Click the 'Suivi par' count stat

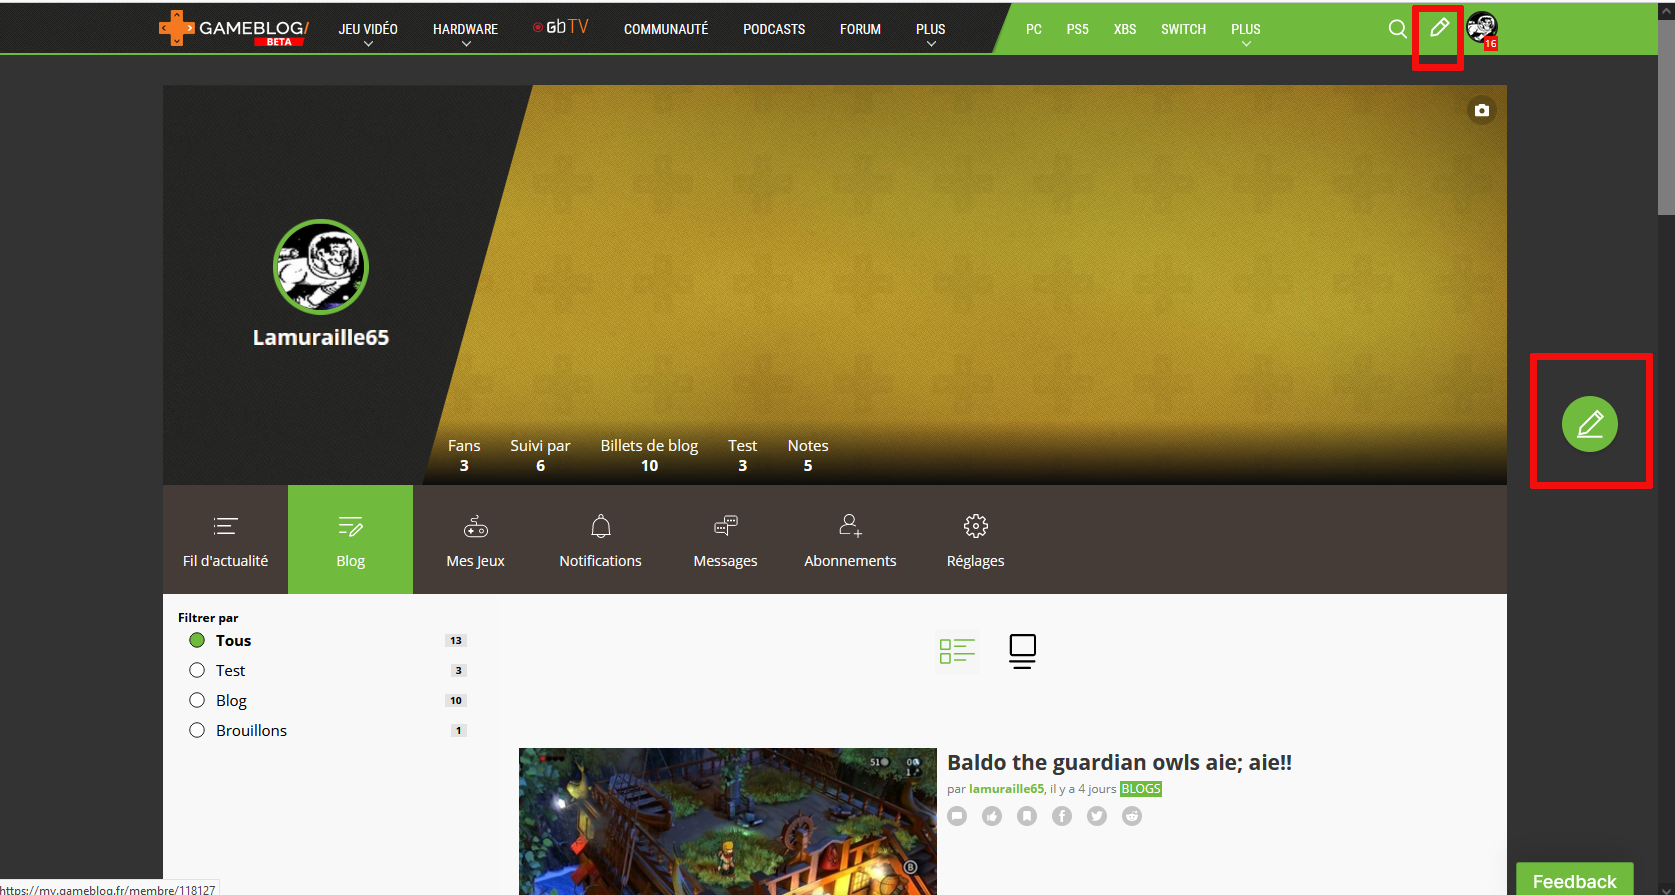point(540,455)
